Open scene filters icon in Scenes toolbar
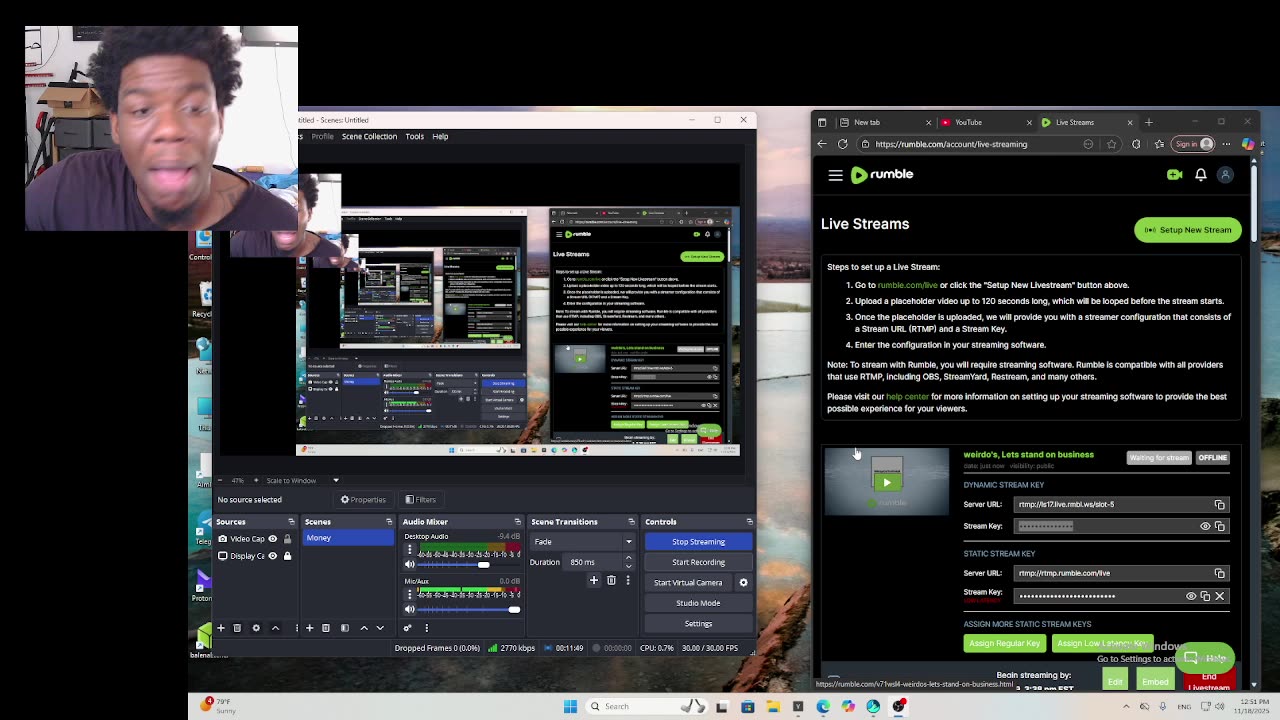Viewport: 1280px width, 720px height. click(344, 628)
